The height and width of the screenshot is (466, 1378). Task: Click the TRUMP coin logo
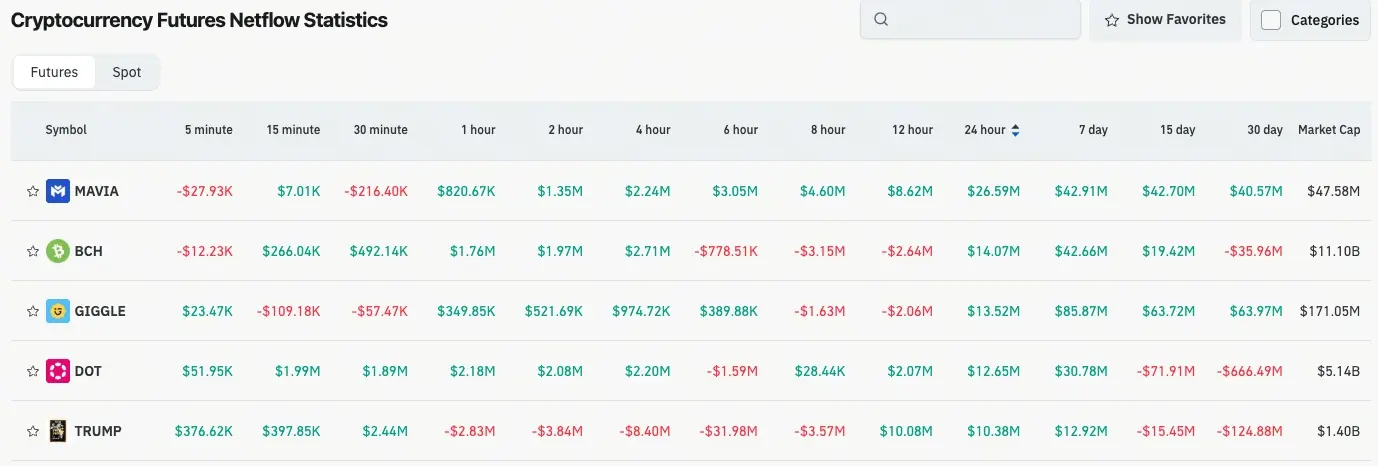(58, 431)
